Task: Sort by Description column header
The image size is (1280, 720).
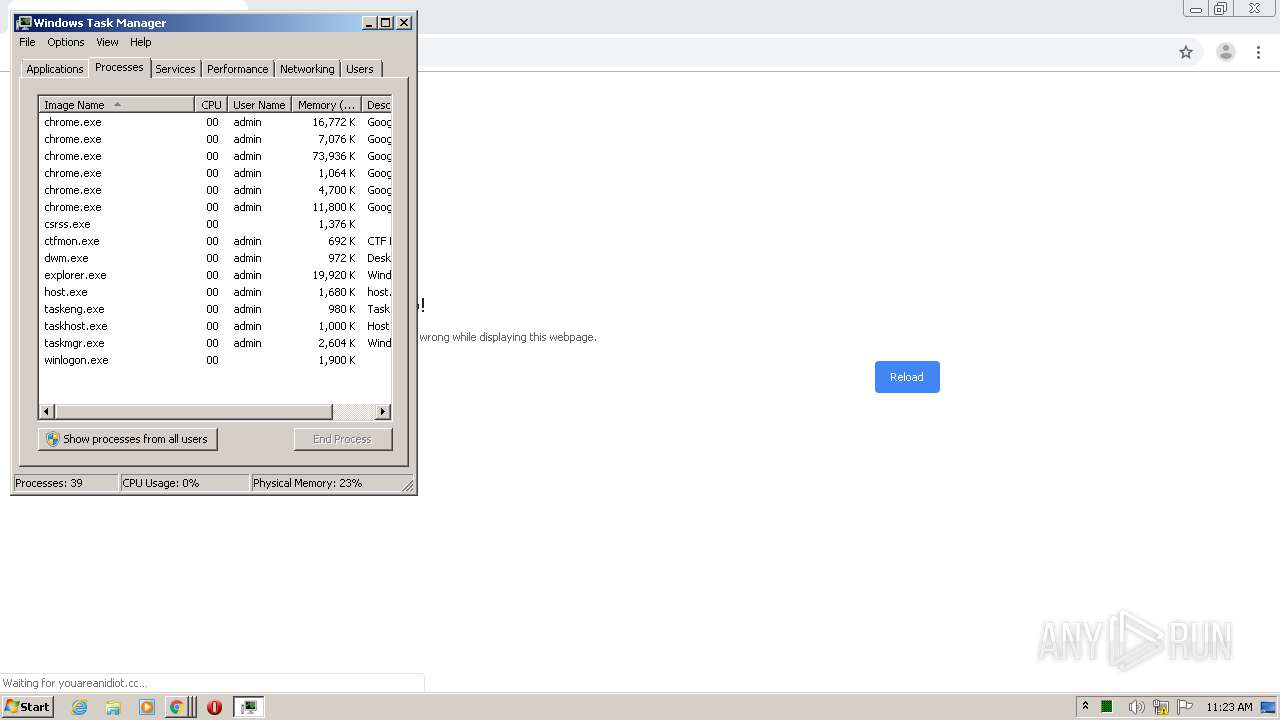Action: (x=377, y=105)
